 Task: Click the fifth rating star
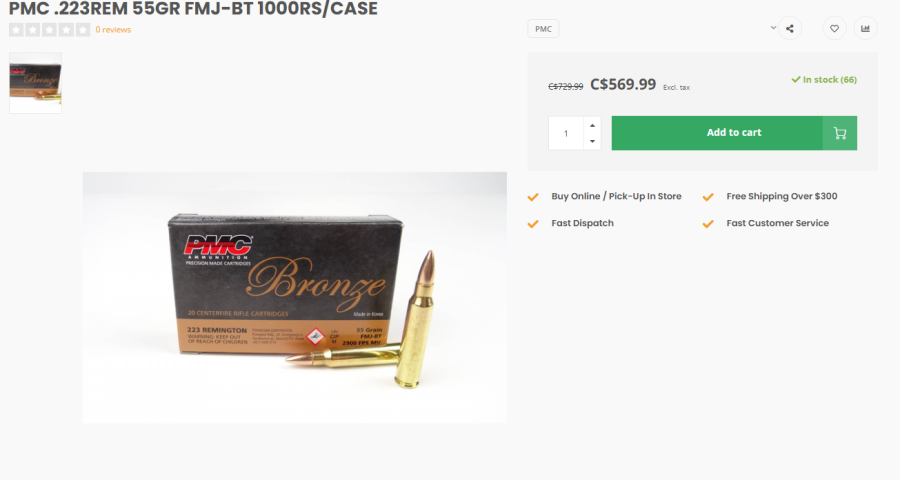[x=83, y=29]
